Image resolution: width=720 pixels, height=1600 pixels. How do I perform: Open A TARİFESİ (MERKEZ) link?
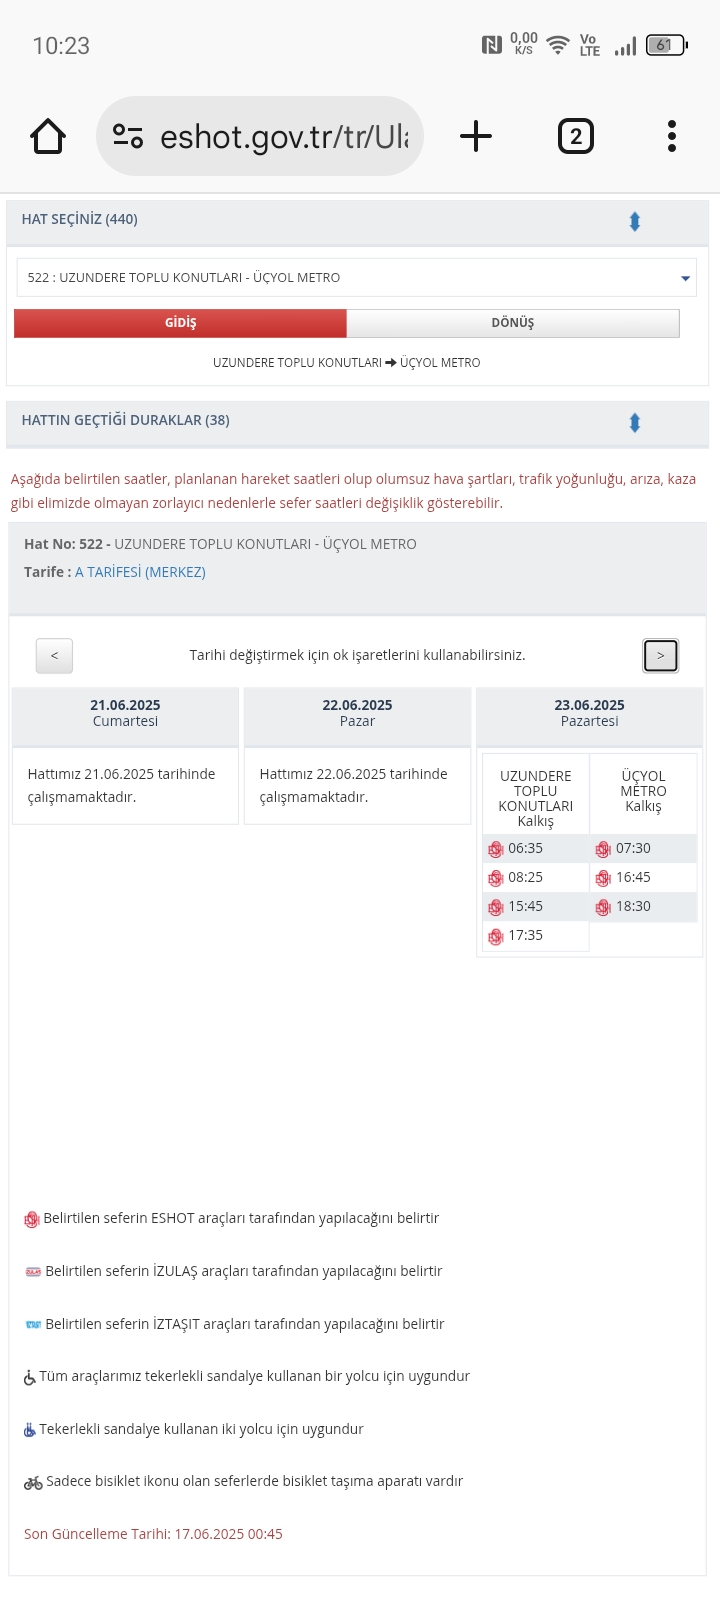coord(140,572)
